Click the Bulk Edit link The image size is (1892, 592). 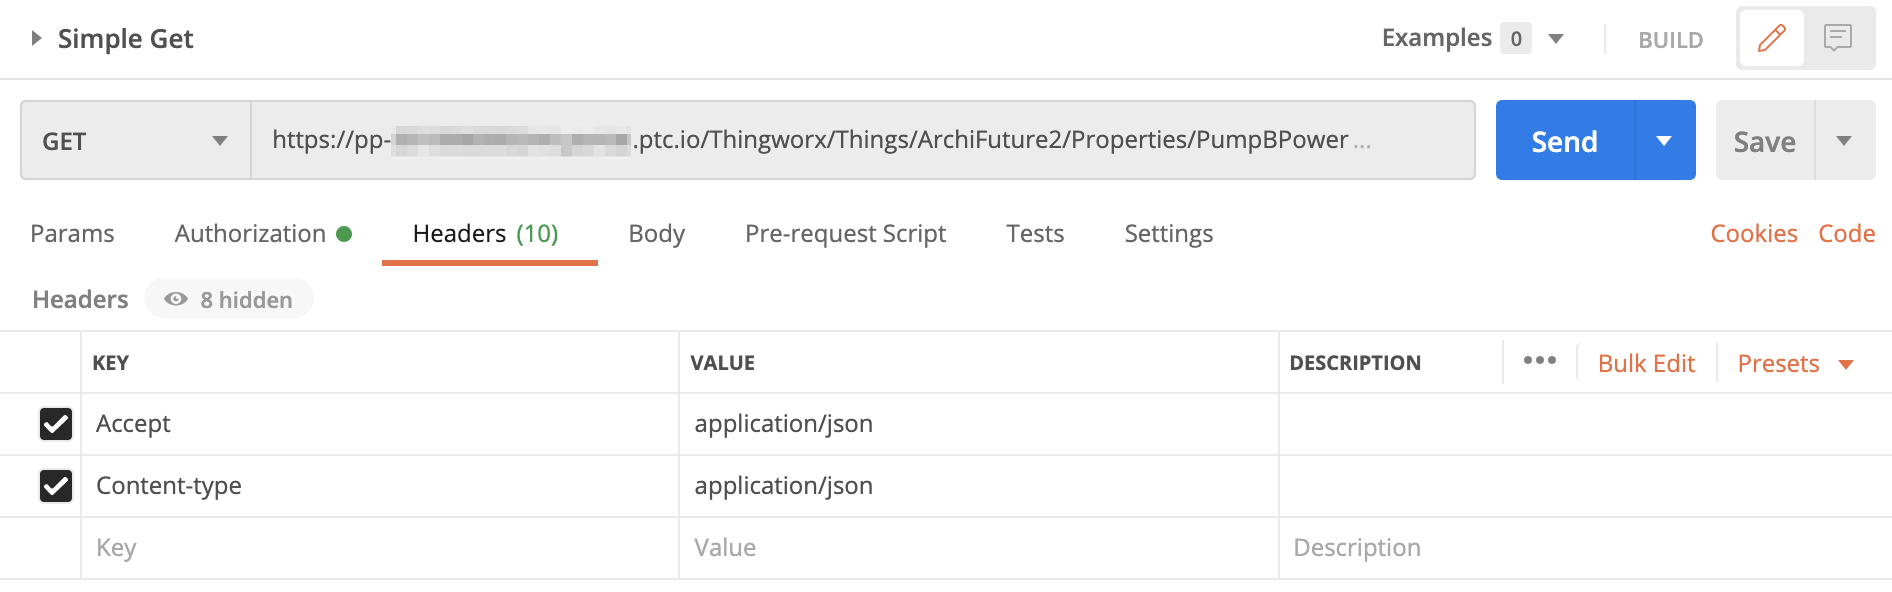tap(1646, 364)
